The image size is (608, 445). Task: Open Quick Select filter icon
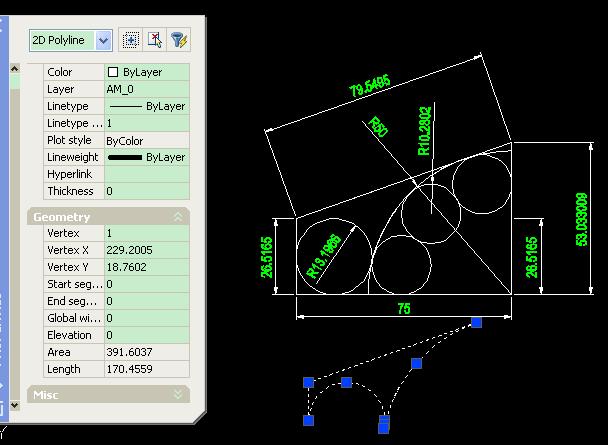coord(179,40)
